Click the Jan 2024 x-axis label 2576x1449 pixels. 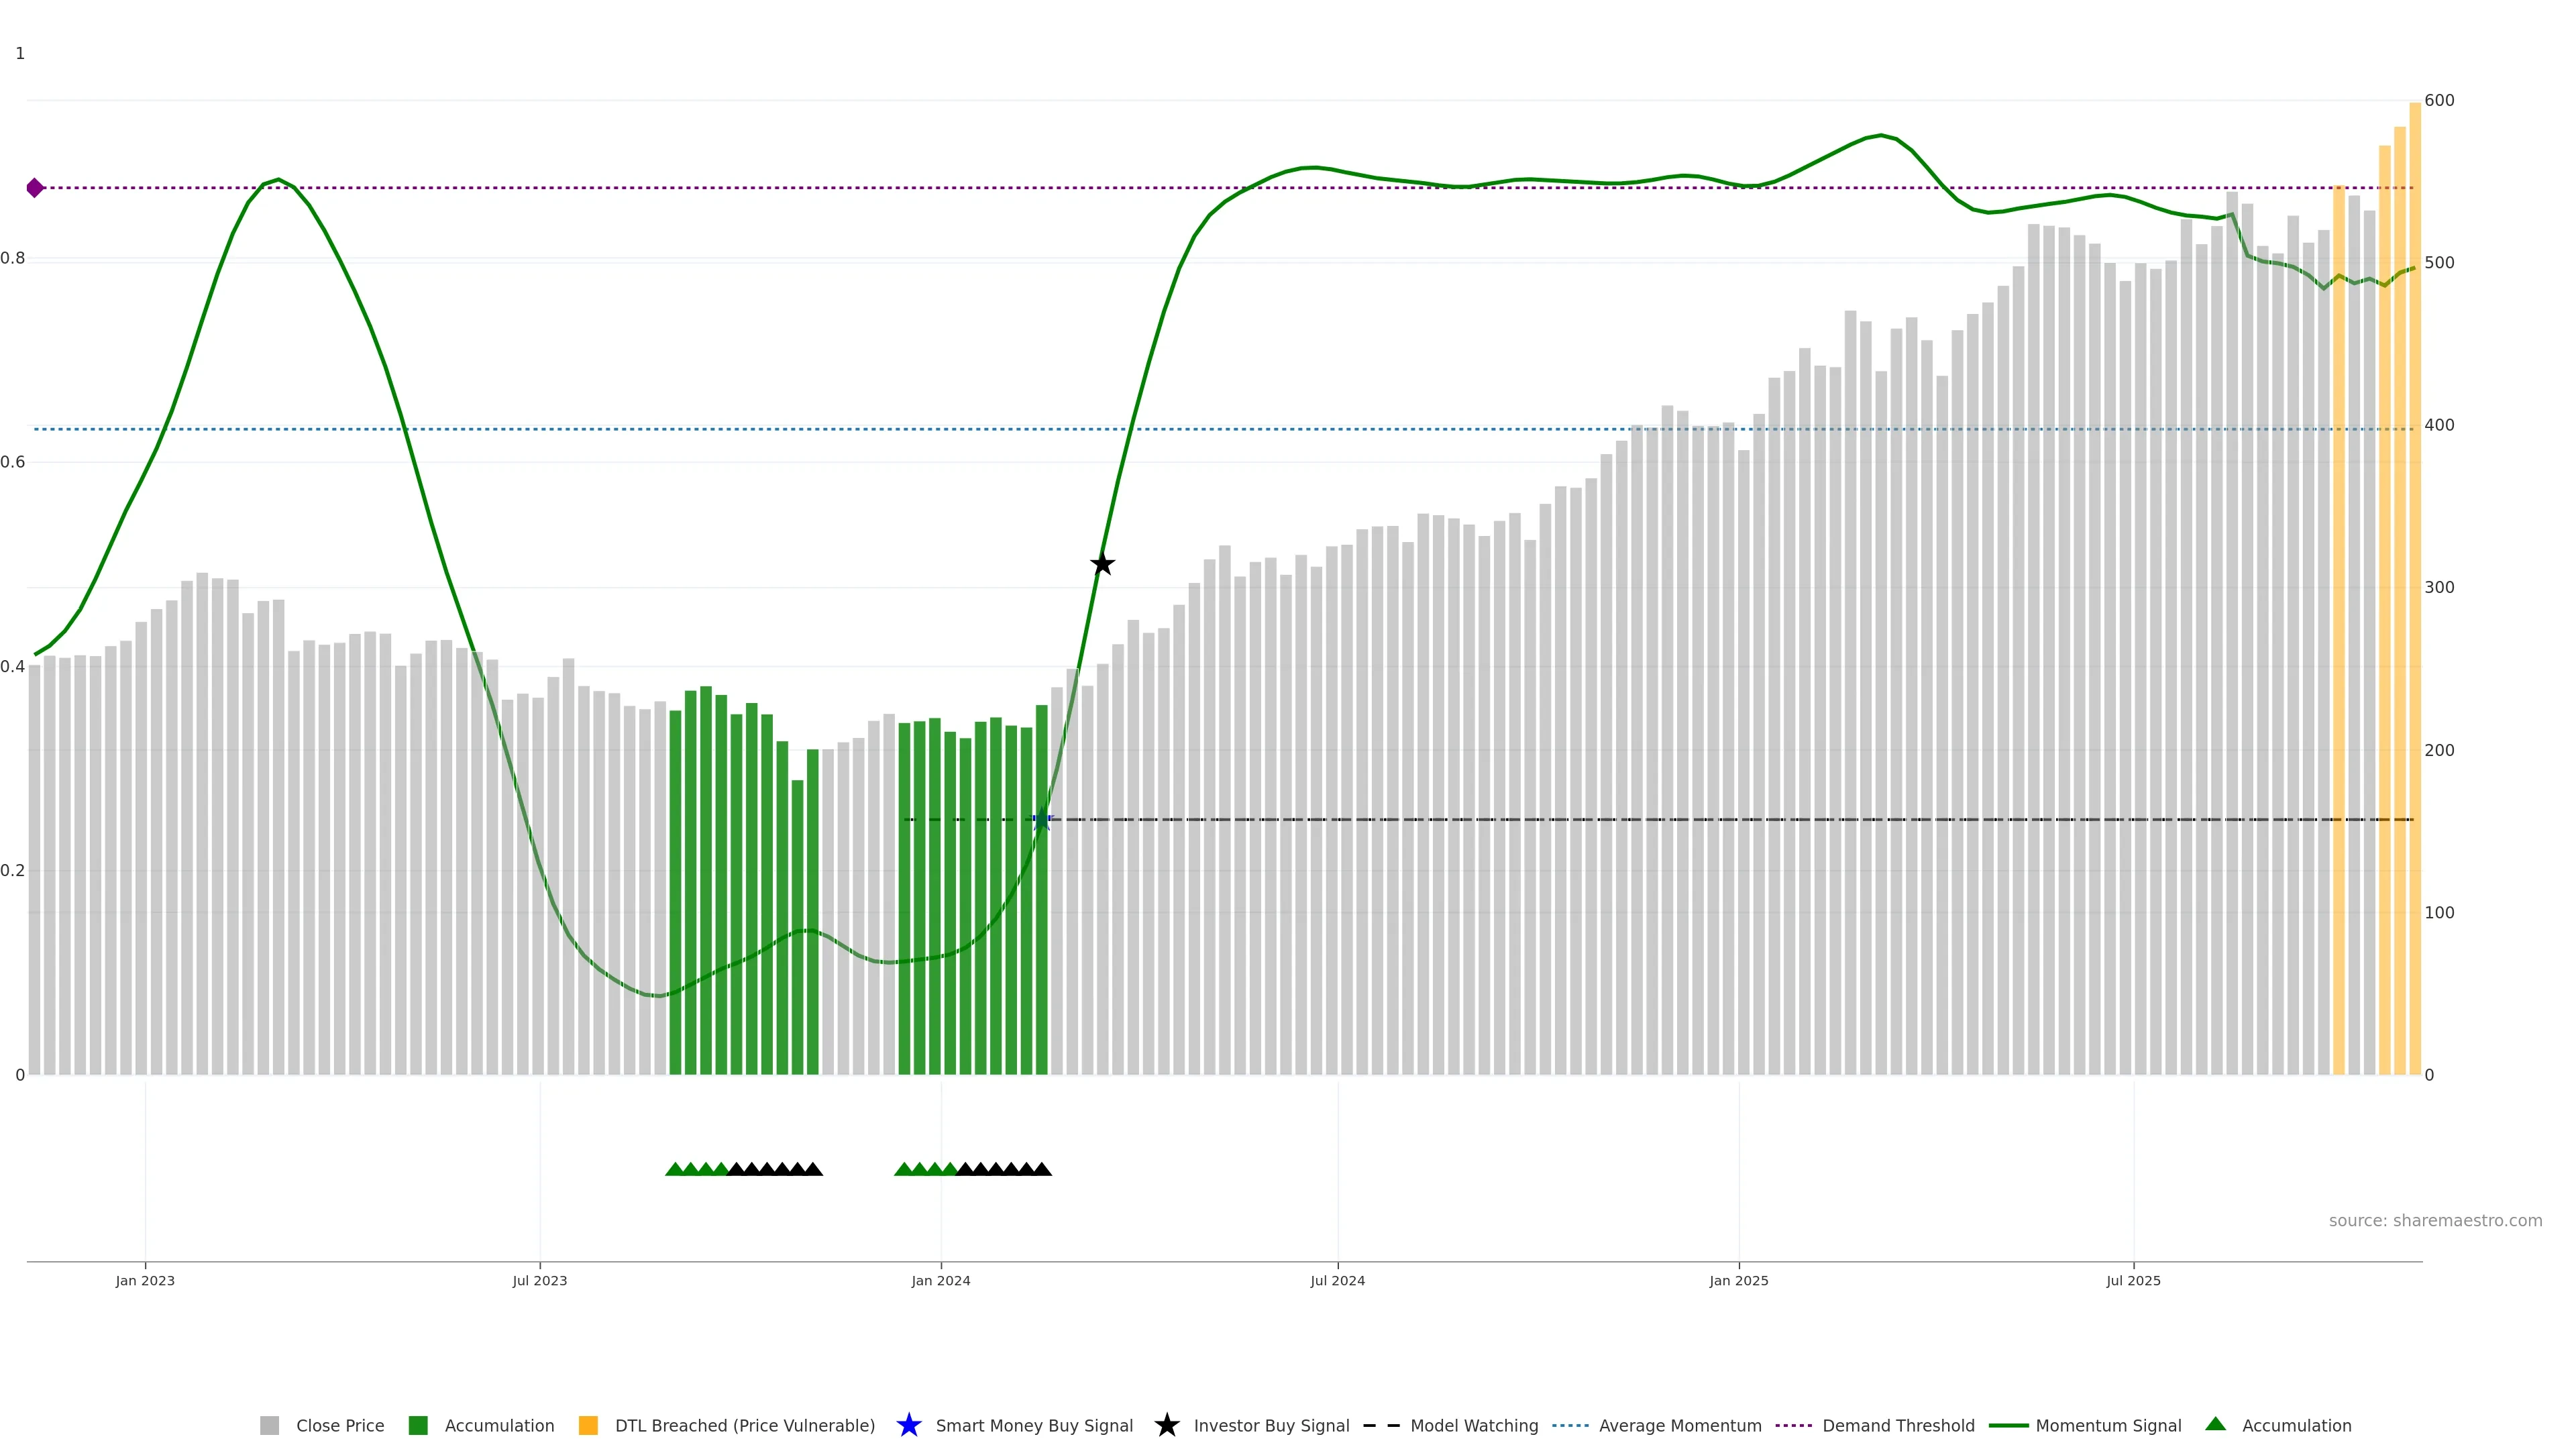(940, 1281)
